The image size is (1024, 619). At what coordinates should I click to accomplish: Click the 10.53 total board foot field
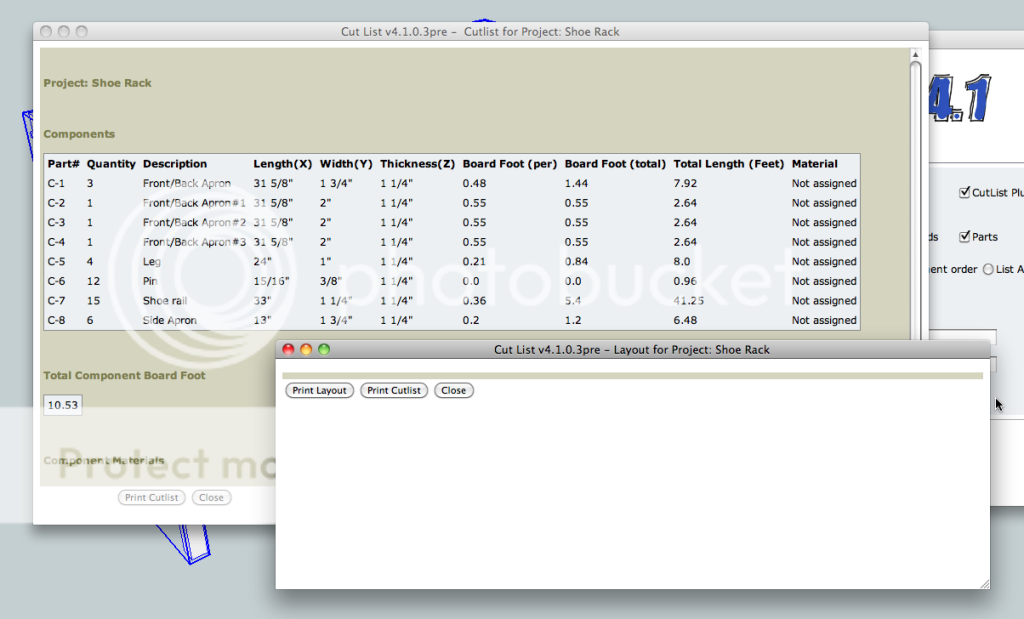[62, 405]
